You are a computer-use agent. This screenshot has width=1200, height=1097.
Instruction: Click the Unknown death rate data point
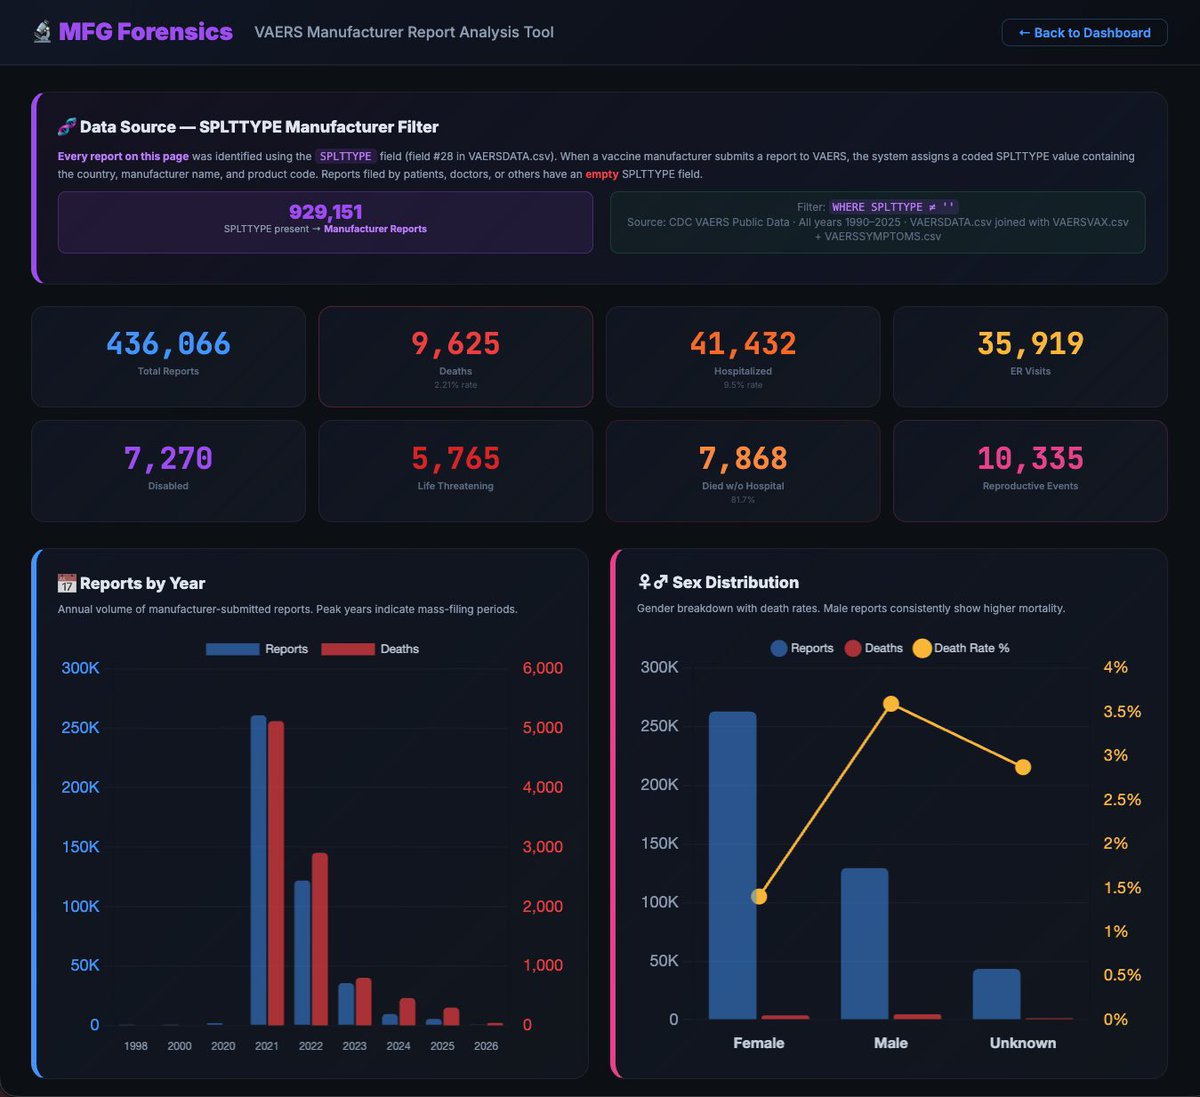1023,767
